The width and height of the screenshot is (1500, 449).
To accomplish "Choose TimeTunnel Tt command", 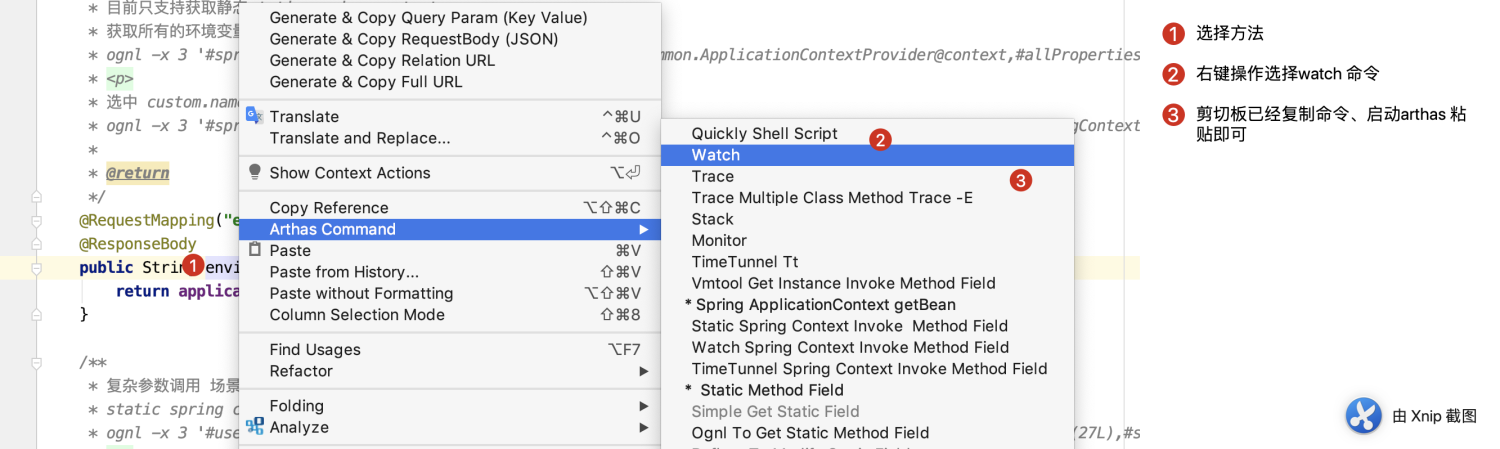I will coord(745,262).
